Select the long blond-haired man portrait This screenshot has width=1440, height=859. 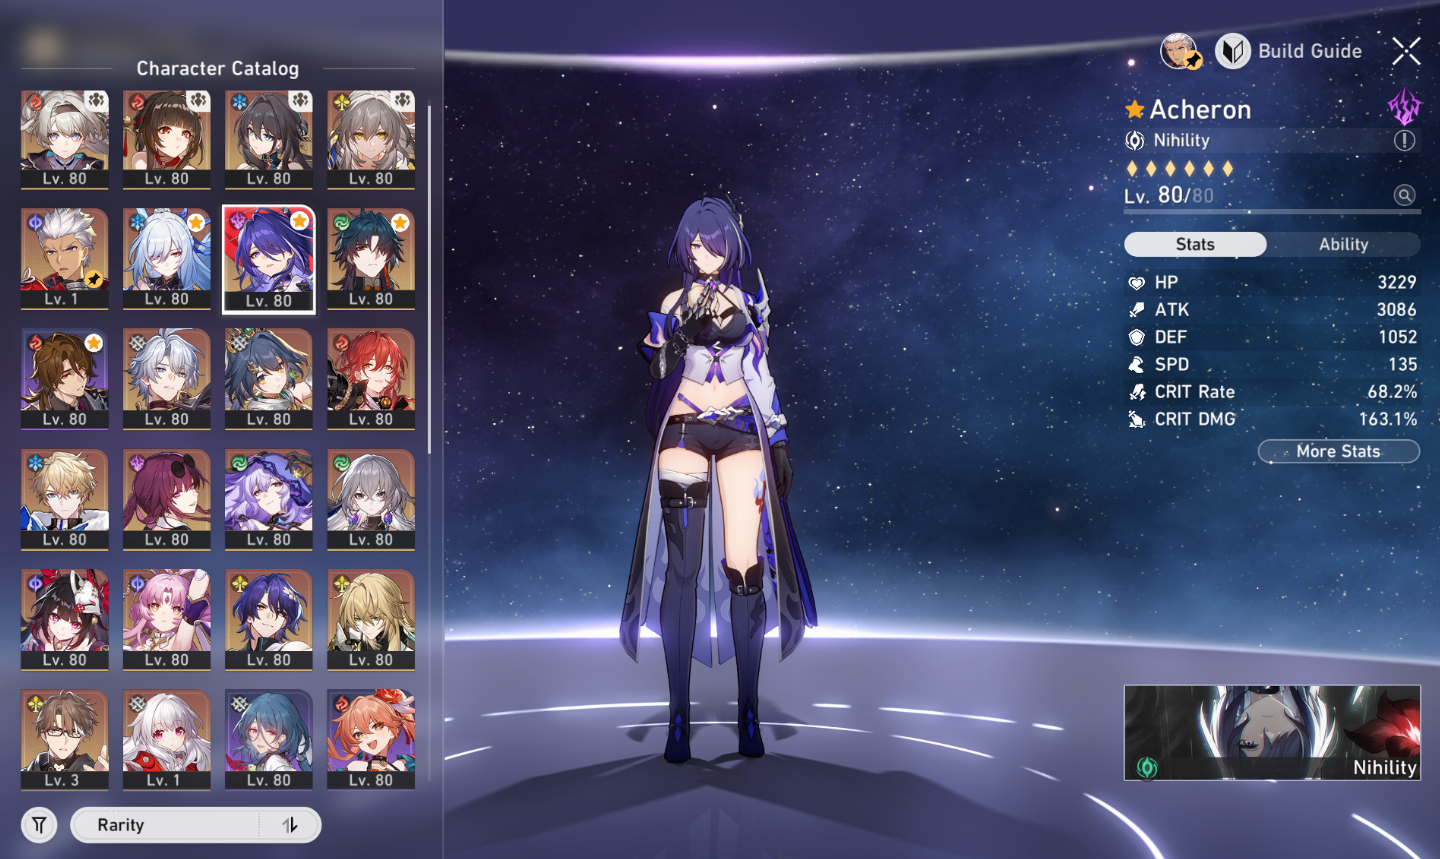(371, 620)
